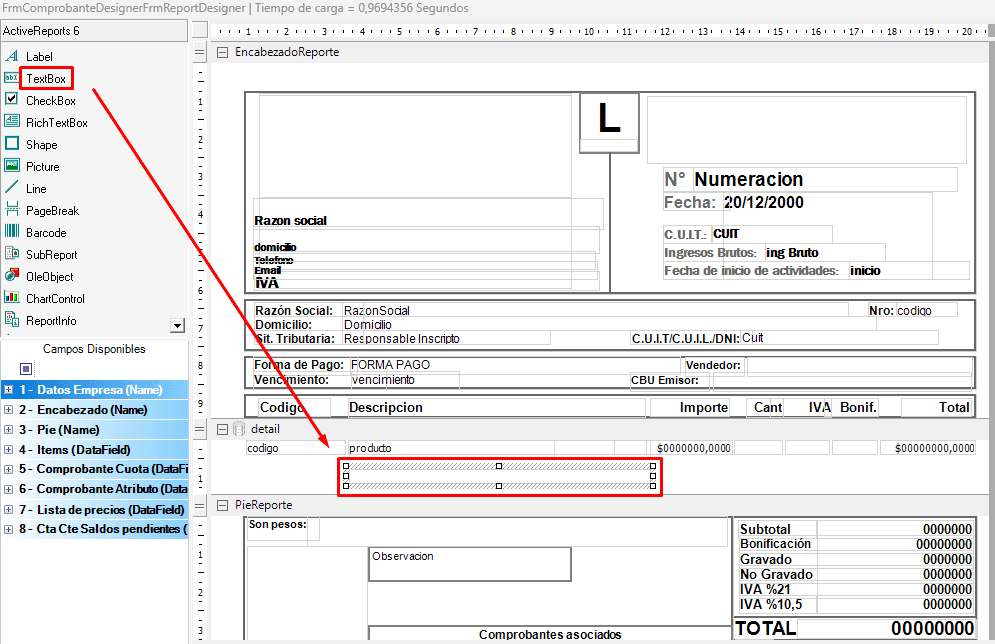This screenshot has width=995, height=644.
Task: Select the TextBox tool
Action: 45,79
